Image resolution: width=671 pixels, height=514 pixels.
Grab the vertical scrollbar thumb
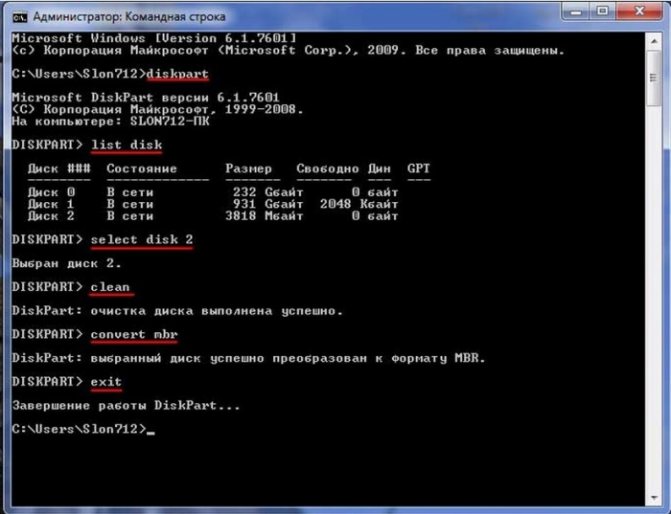[653, 77]
